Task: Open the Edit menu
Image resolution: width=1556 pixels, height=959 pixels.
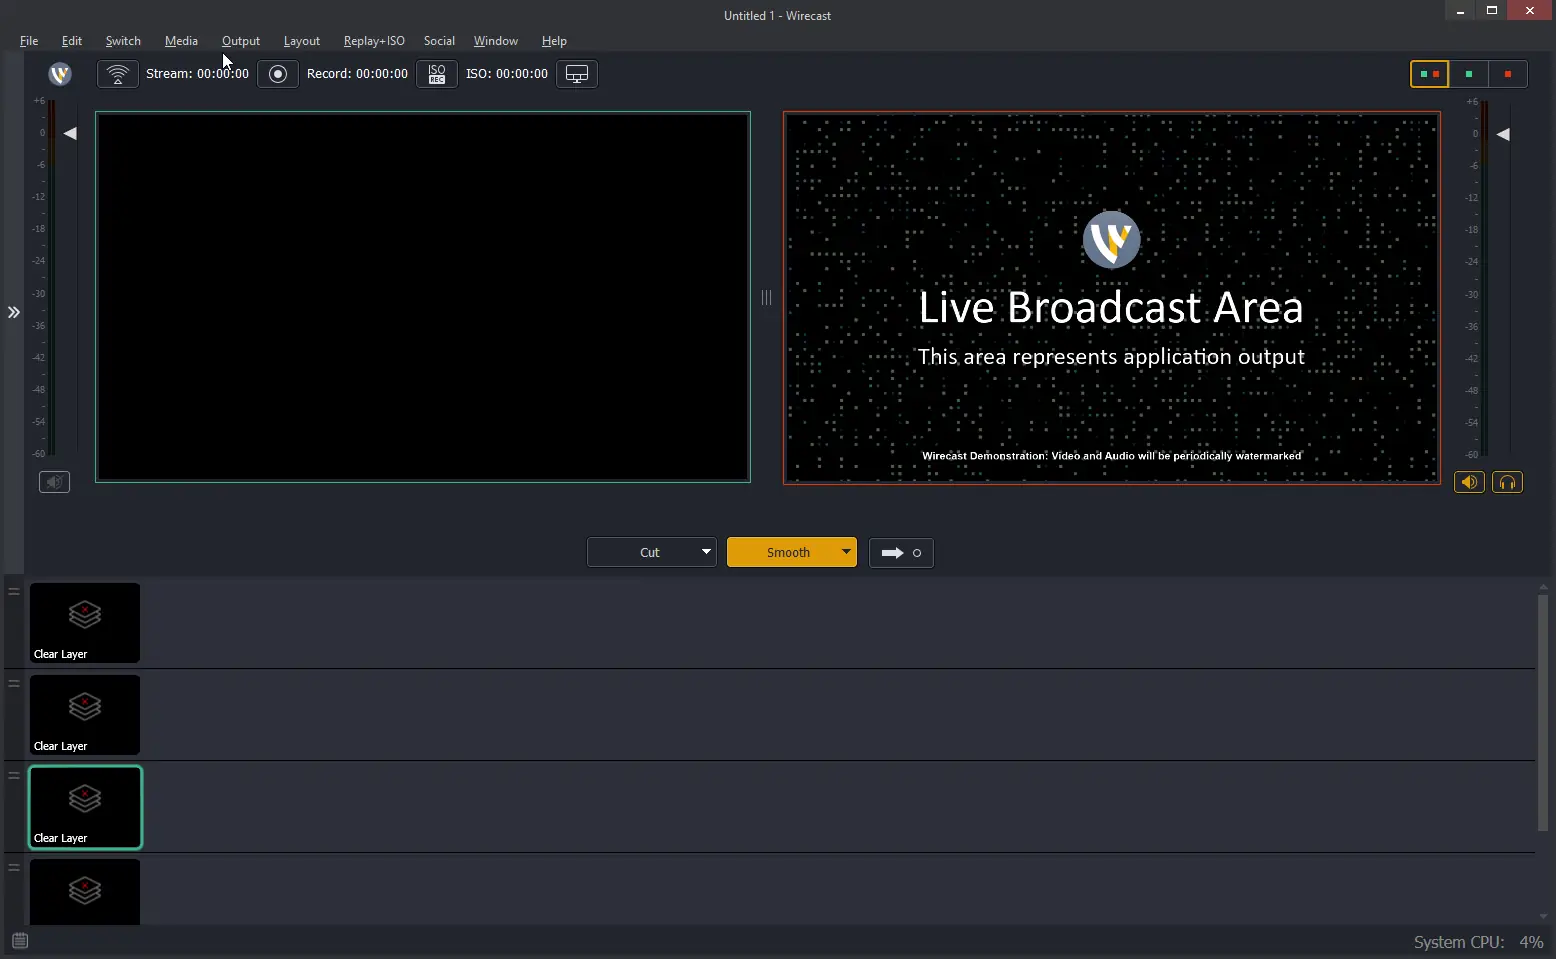Action: (x=72, y=41)
